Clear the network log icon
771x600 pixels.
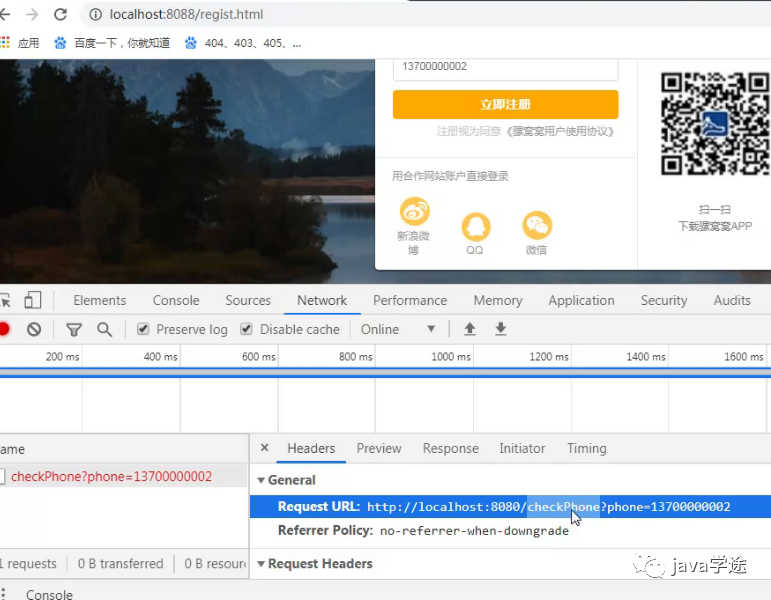tap(34, 329)
